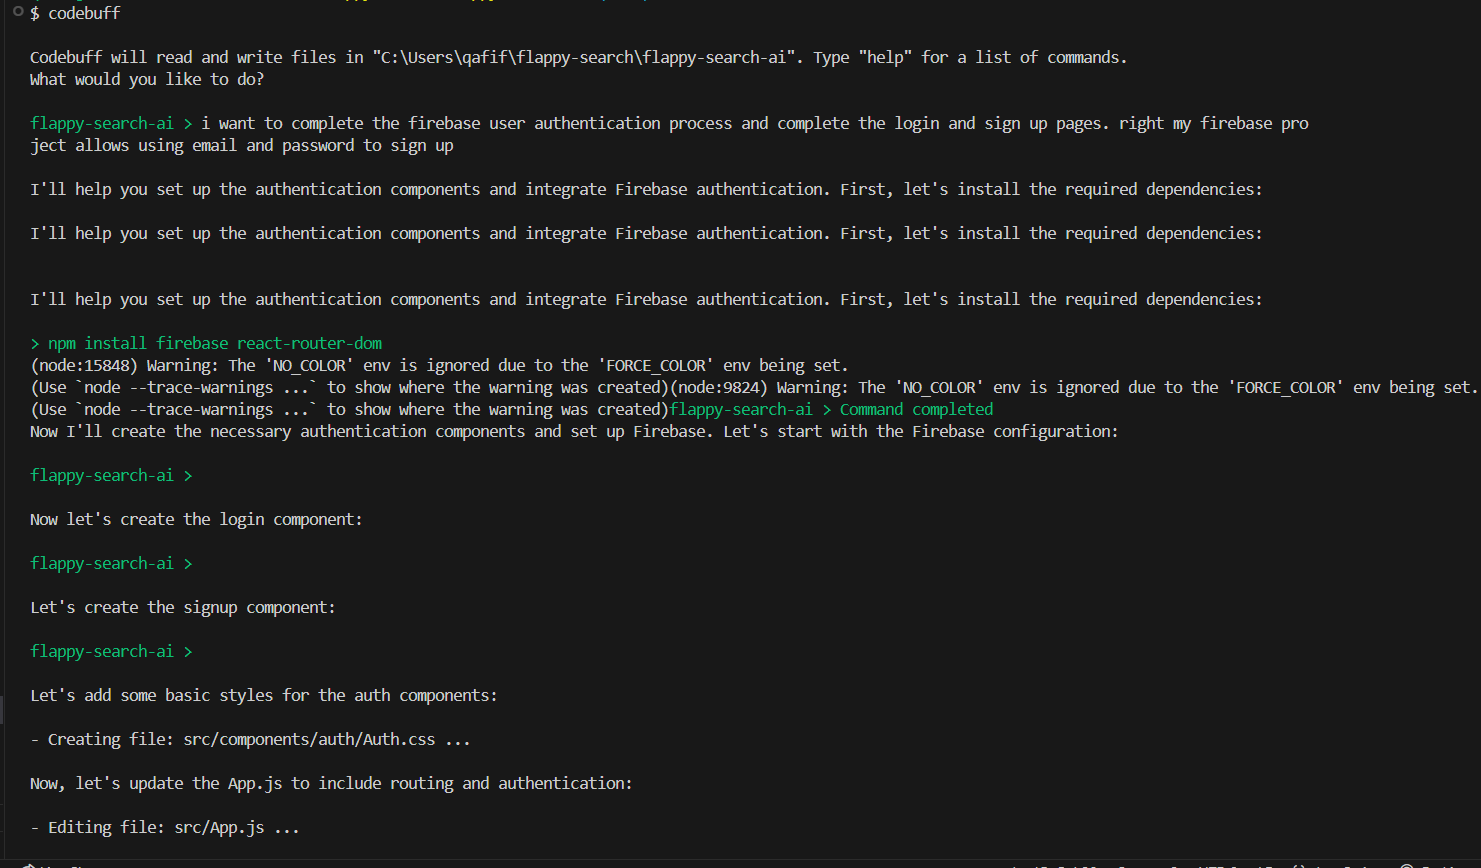The image size is (1481, 868).
Task: Click the "(node:9824) Warning" message
Action: [1074, 388]
